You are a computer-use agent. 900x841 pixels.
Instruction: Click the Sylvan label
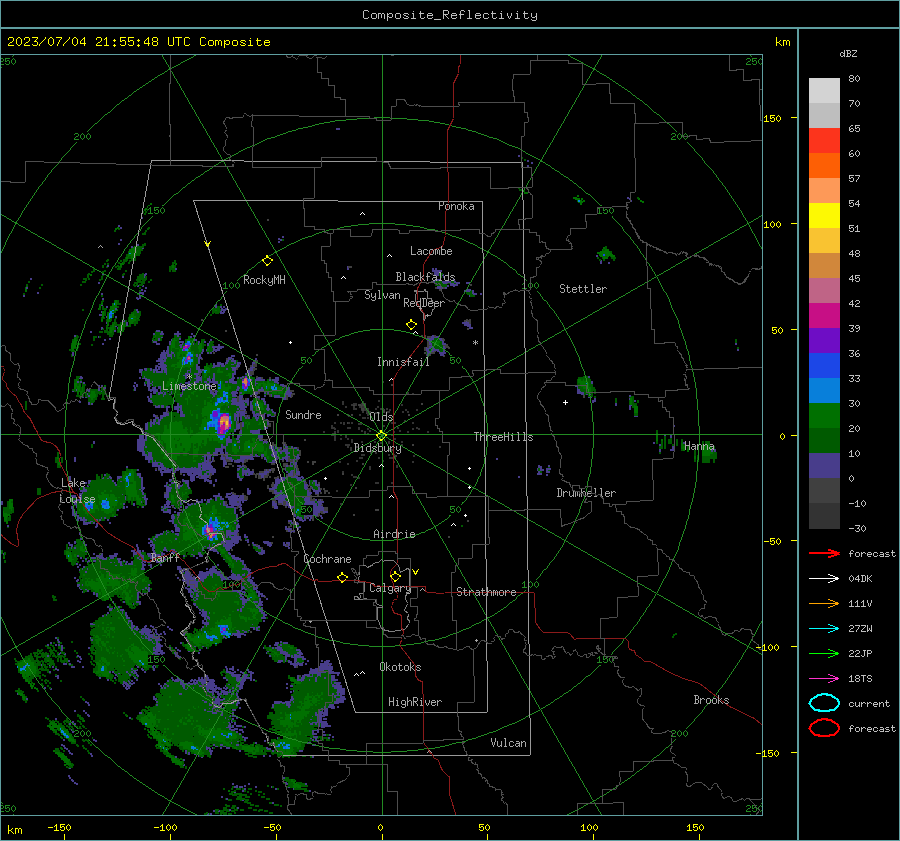(382, 295)
